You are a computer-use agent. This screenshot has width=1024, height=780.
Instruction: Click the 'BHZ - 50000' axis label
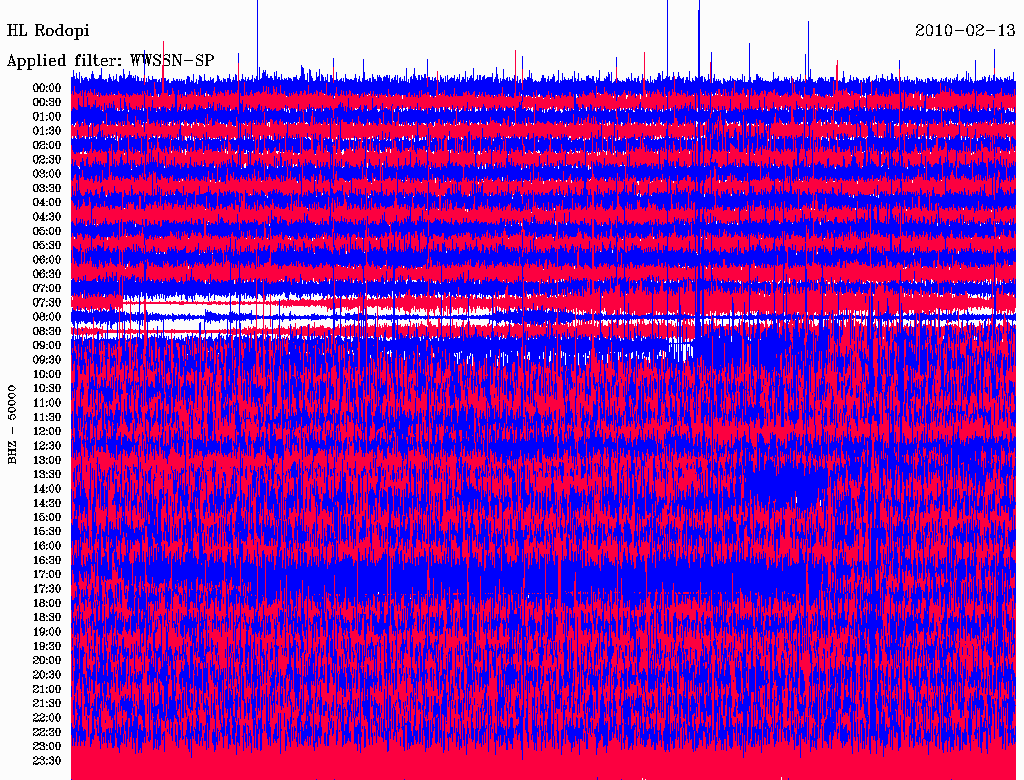tap(12, 425)
